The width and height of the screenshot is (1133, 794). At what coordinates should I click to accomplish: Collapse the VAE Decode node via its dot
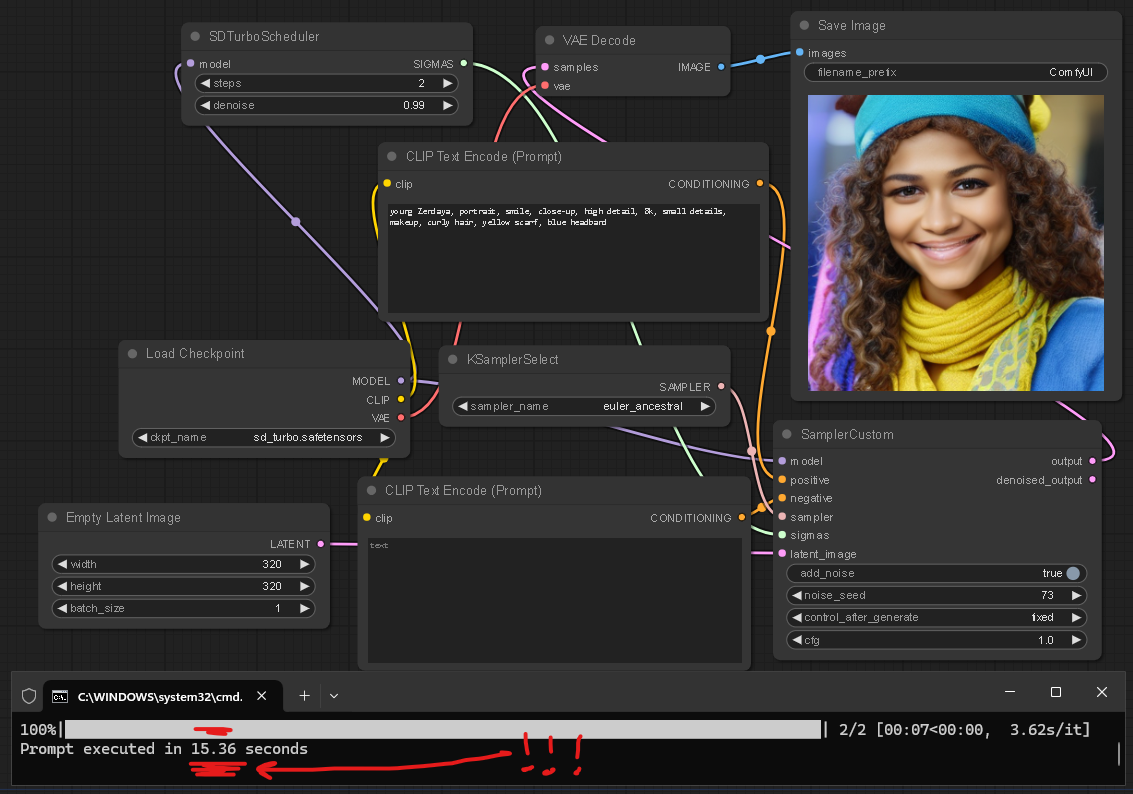549,41
